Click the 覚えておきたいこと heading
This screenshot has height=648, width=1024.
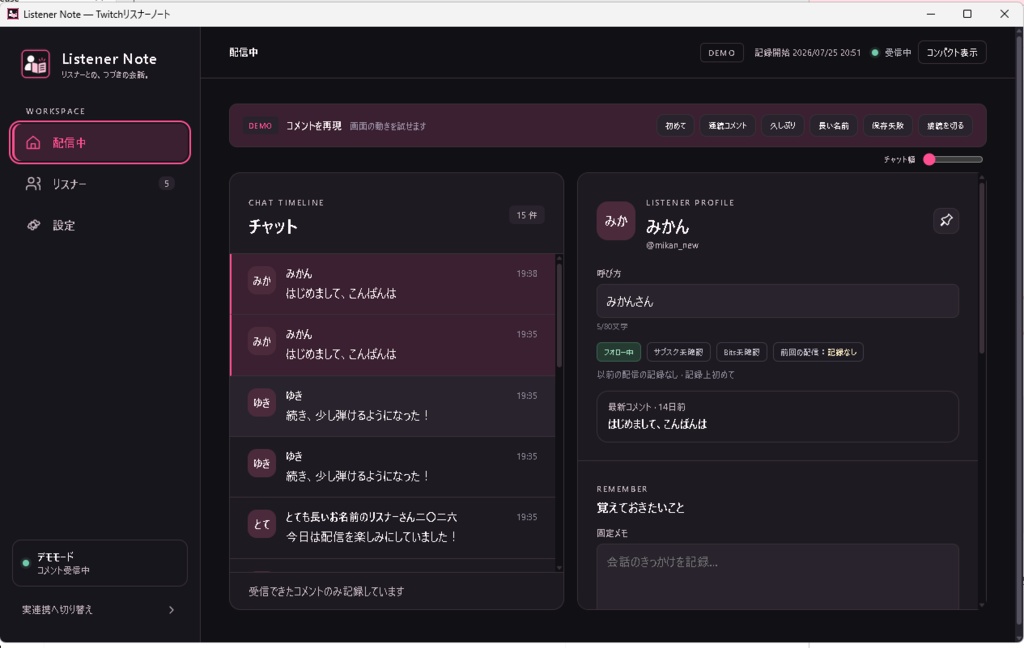click(640, 508)
